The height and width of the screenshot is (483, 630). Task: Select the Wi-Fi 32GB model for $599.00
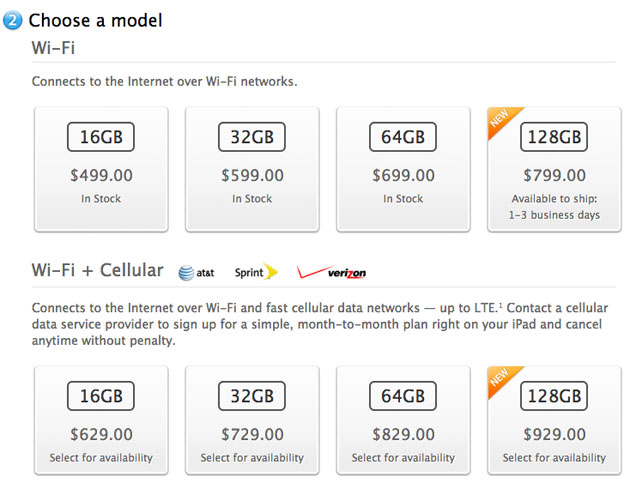pos(252,169)
